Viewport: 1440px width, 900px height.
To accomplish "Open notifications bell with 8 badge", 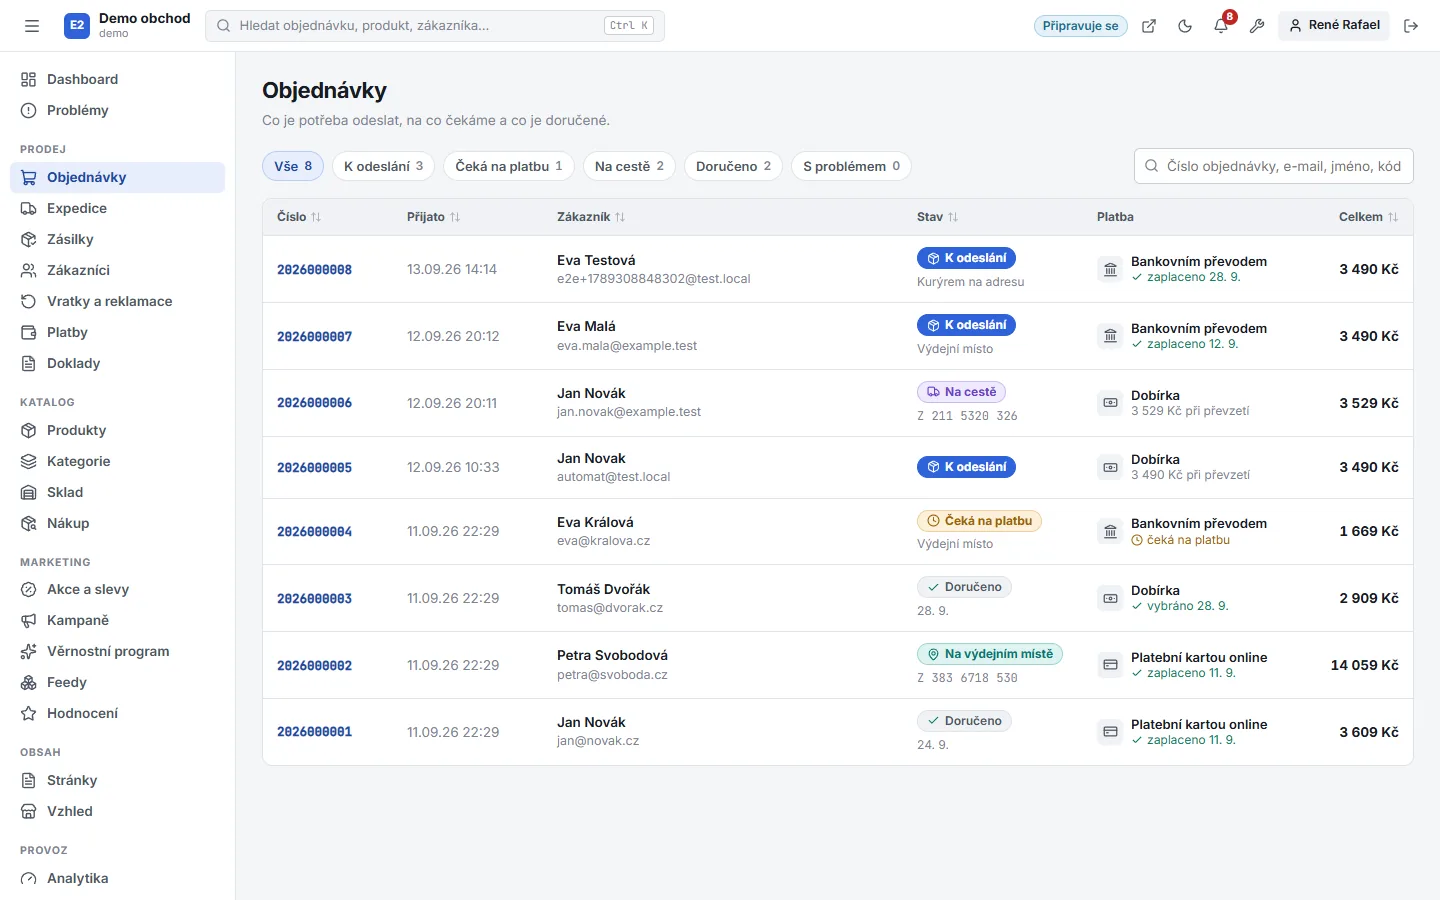I will (1222, 25).
